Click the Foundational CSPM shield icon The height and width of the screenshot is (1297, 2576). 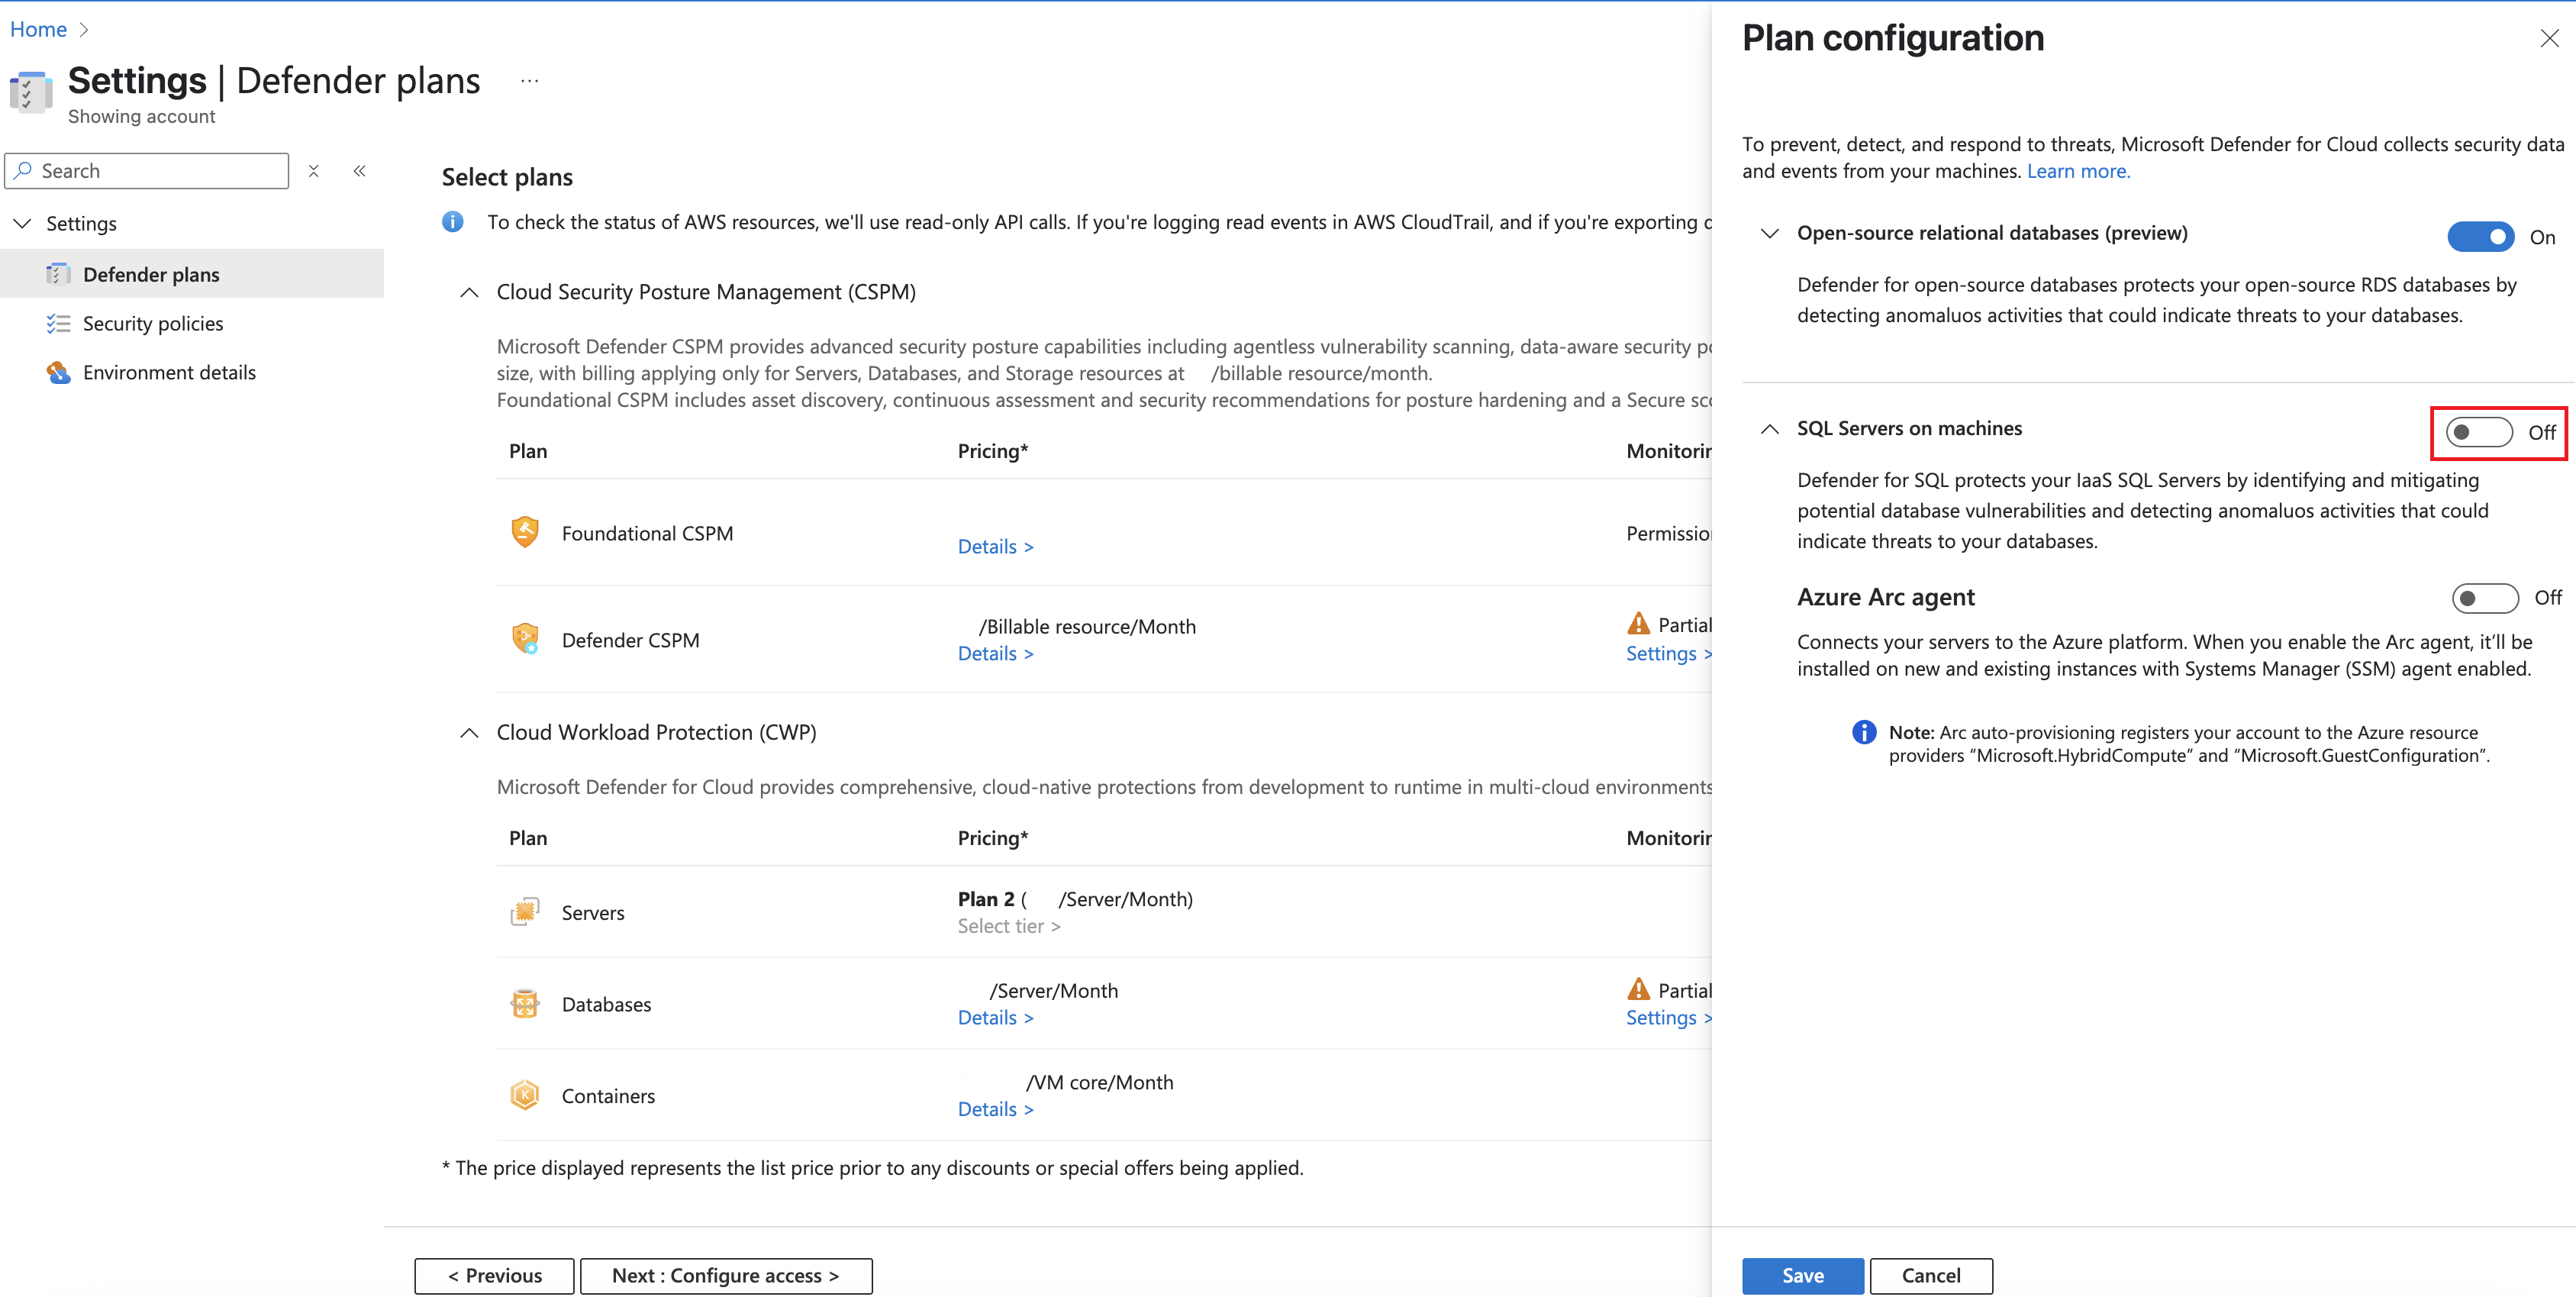coord(525,532)
